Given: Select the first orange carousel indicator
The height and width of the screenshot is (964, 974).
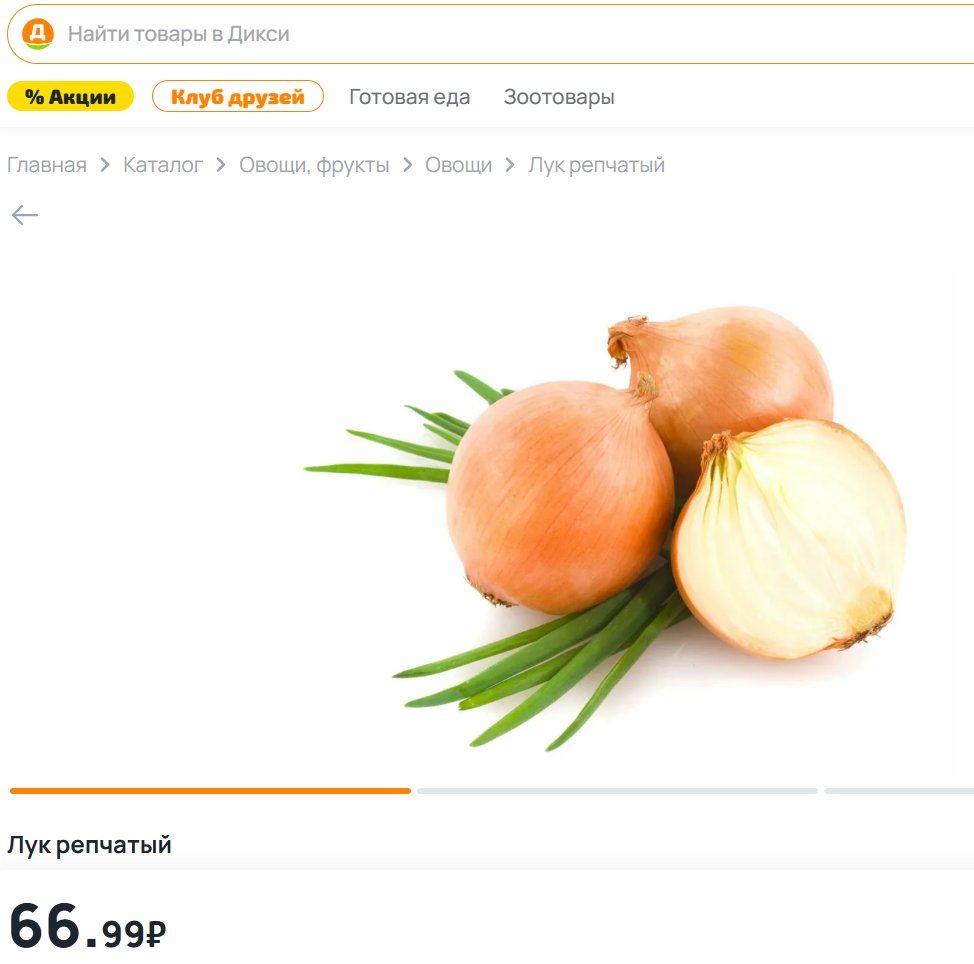Looking at the screenshot, I should pos(211,791).
